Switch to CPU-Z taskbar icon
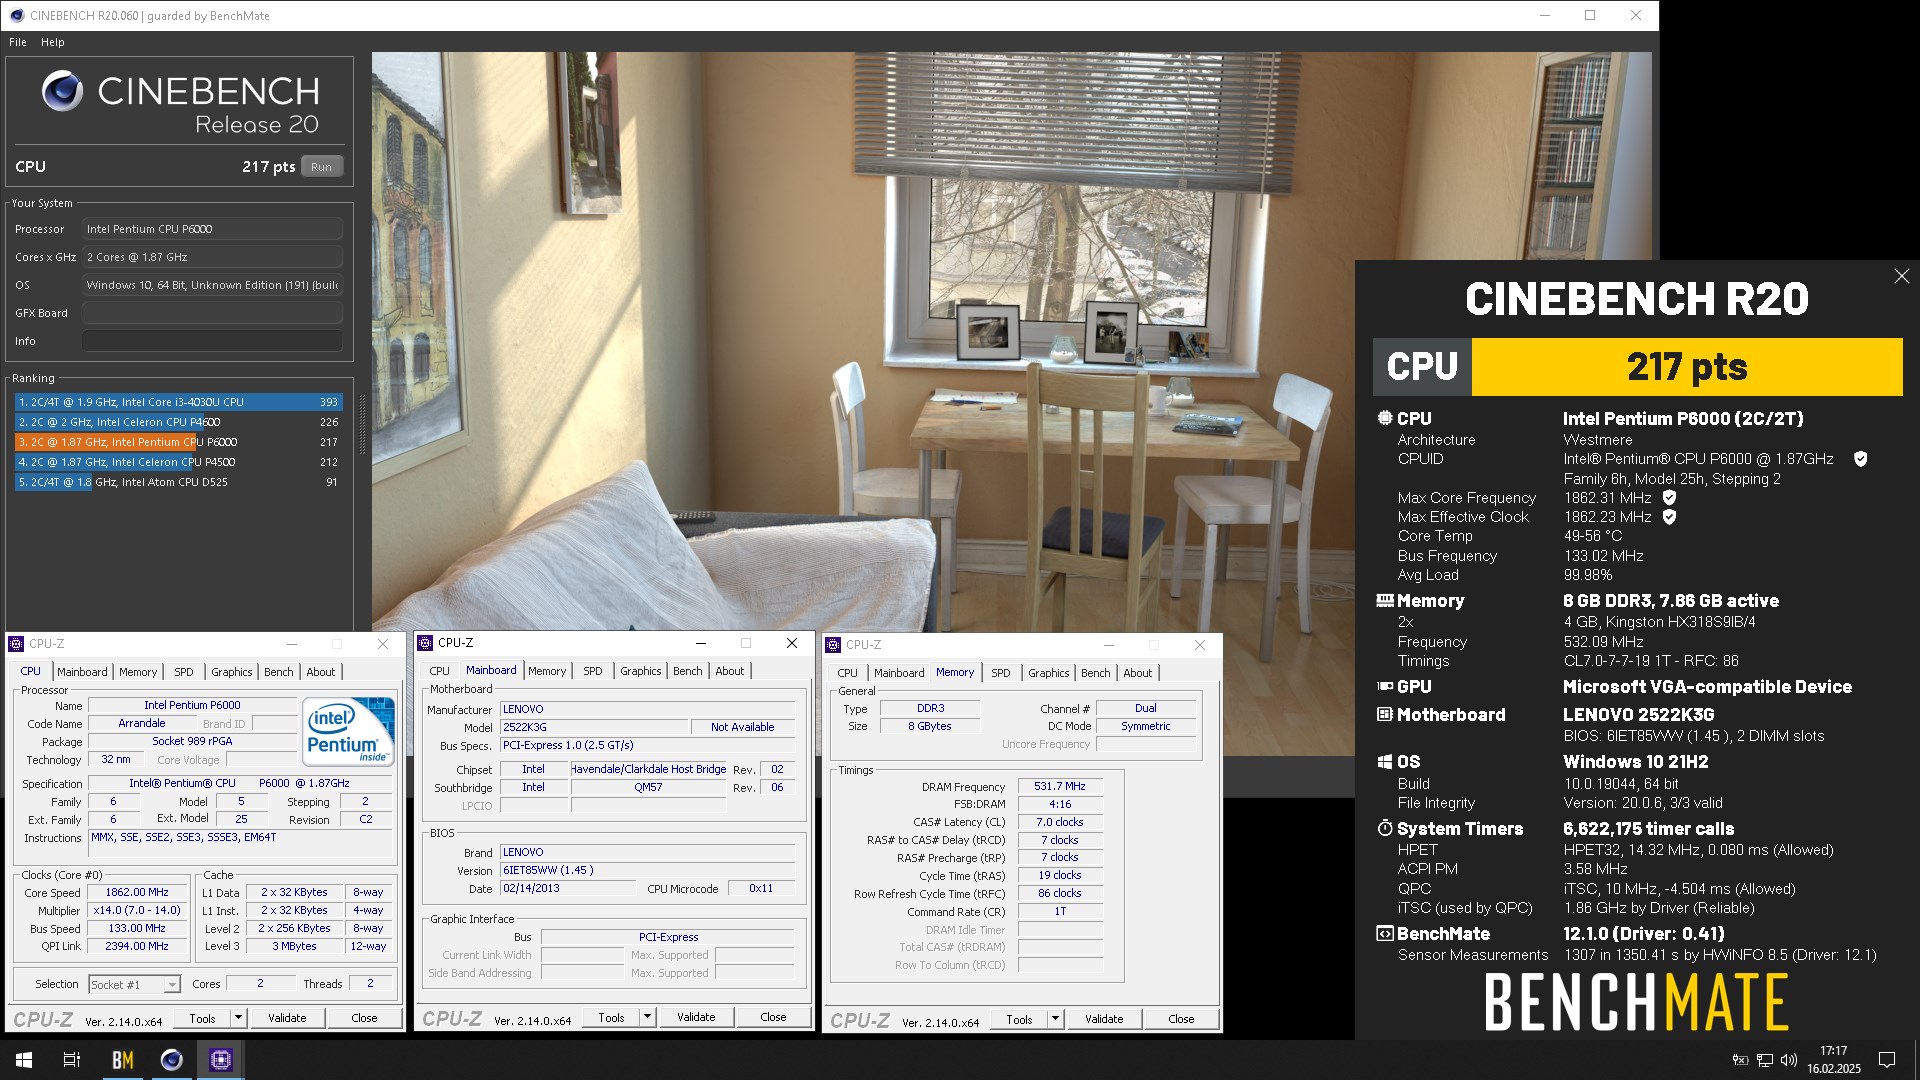This screenshot has height=1080, width=1920. pyautogui.click(x=221, y=1060)
